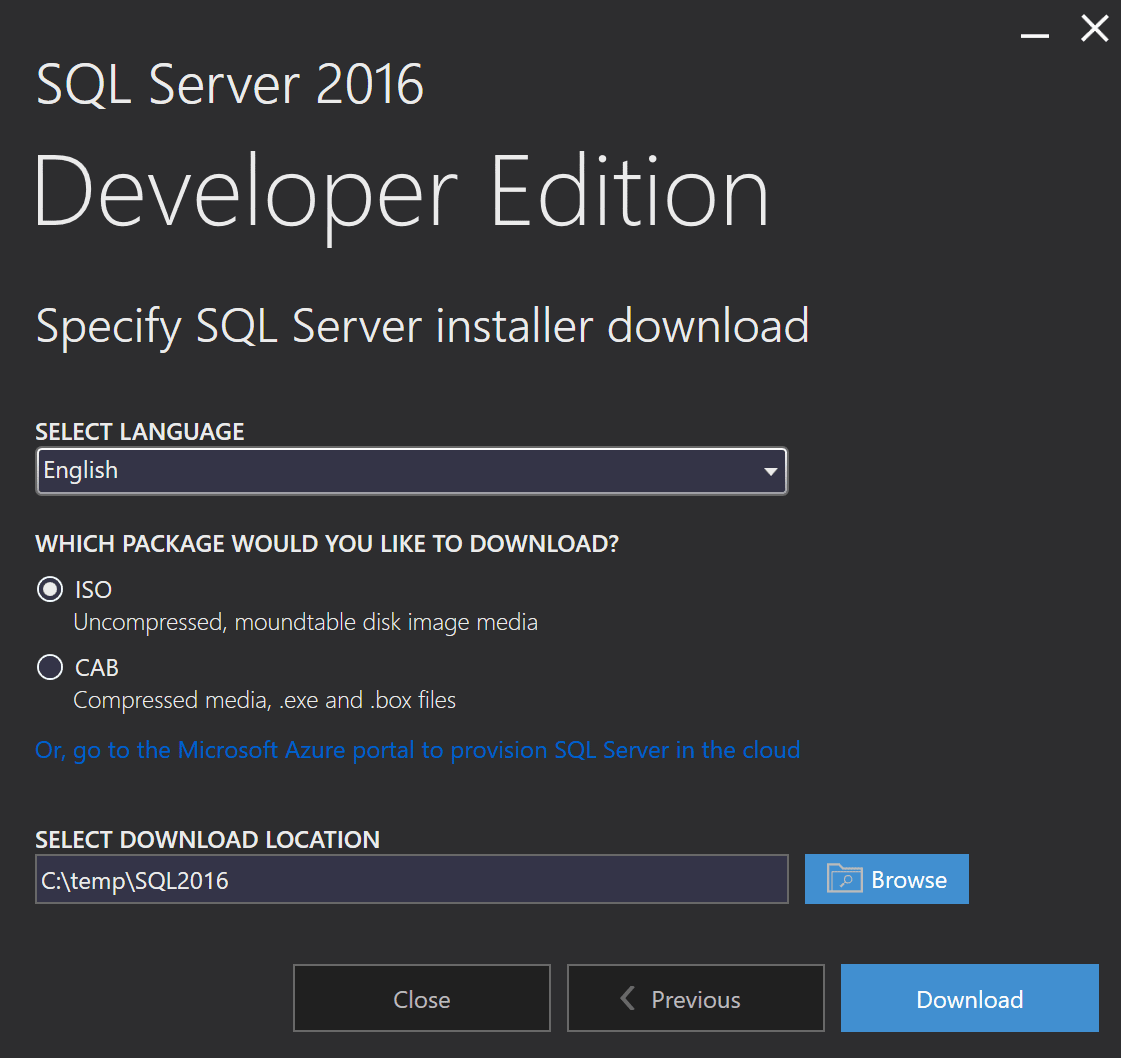Screen dimensions: 1121x1058
Task: Go back with the Previous button
Action: [x=696, y=998]
